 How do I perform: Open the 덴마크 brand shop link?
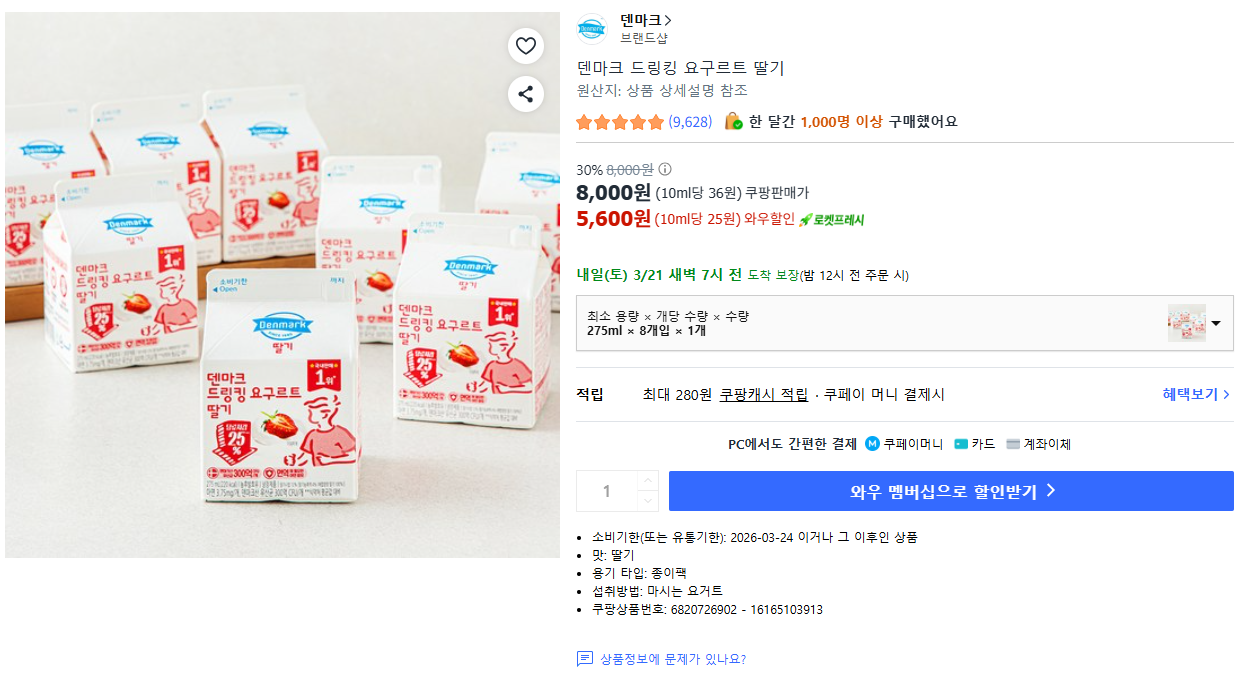click(x=645, y=20)
